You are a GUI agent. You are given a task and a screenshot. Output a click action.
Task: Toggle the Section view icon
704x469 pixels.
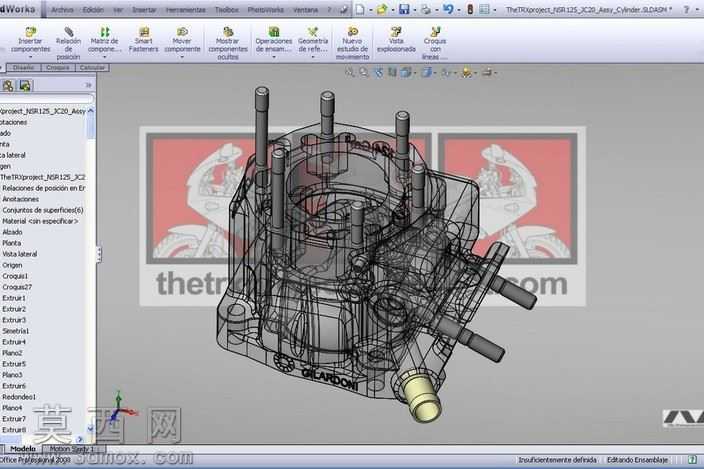(392, 72)
